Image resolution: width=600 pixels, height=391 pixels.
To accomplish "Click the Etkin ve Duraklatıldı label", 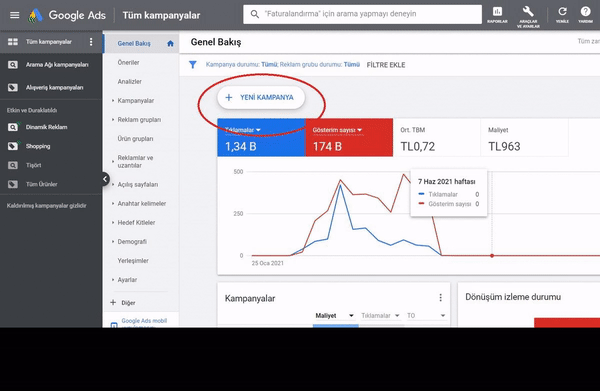I will [32, 111].
